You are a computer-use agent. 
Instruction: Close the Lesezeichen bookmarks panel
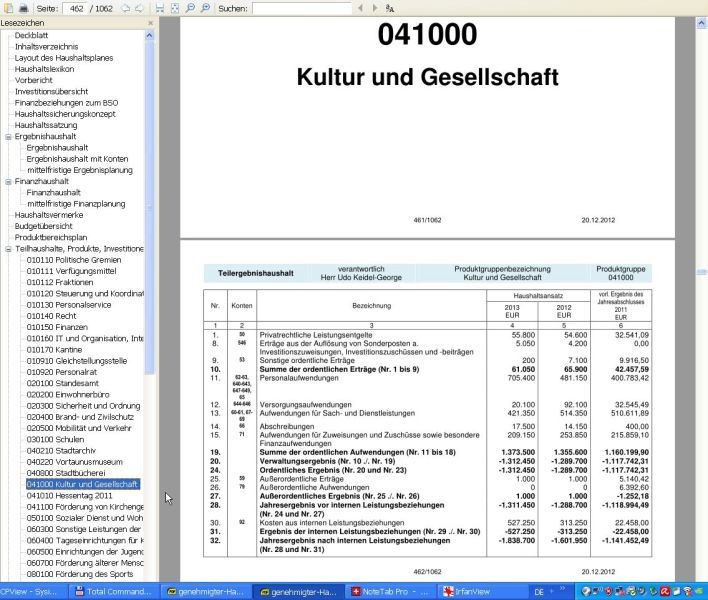click(x=150, y=22)
